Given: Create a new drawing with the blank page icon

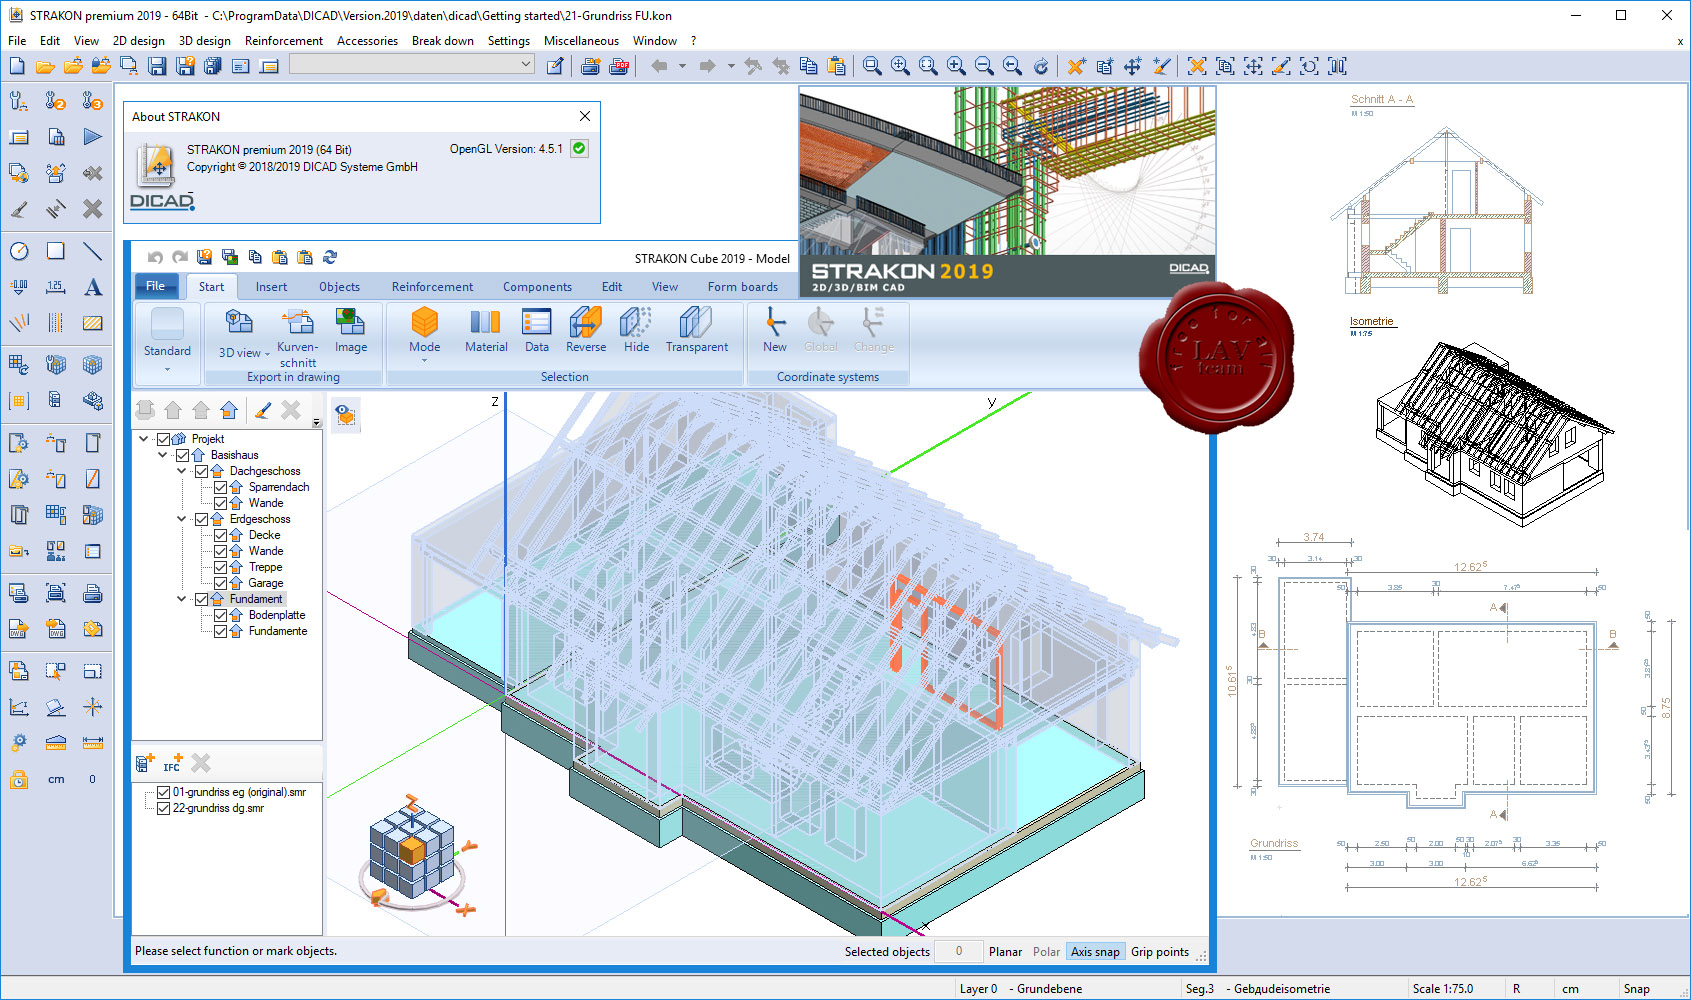Looking at the screenshot, I should (17, 66).
